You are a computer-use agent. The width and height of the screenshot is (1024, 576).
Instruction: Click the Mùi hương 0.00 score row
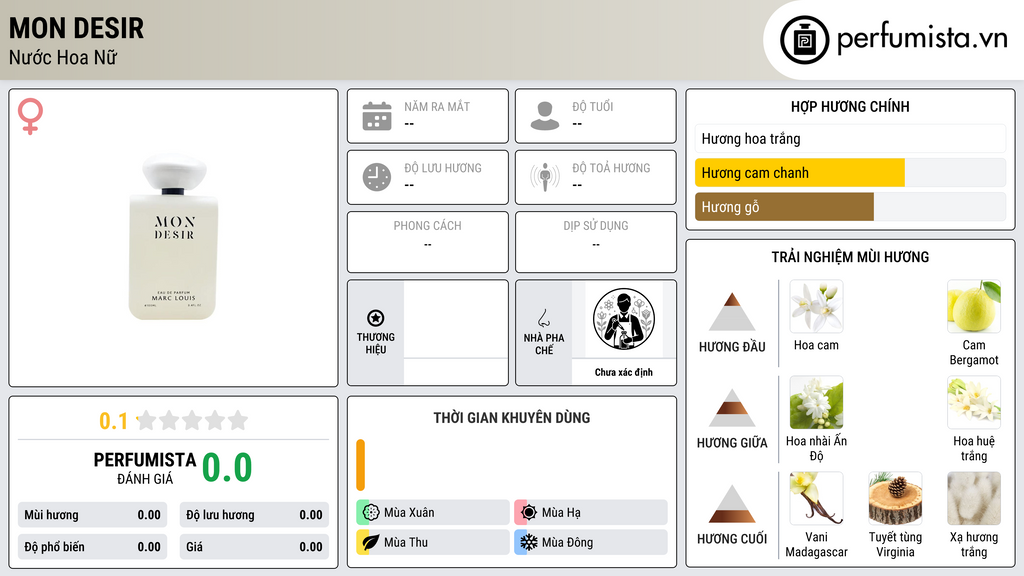[x=93, y=515]
